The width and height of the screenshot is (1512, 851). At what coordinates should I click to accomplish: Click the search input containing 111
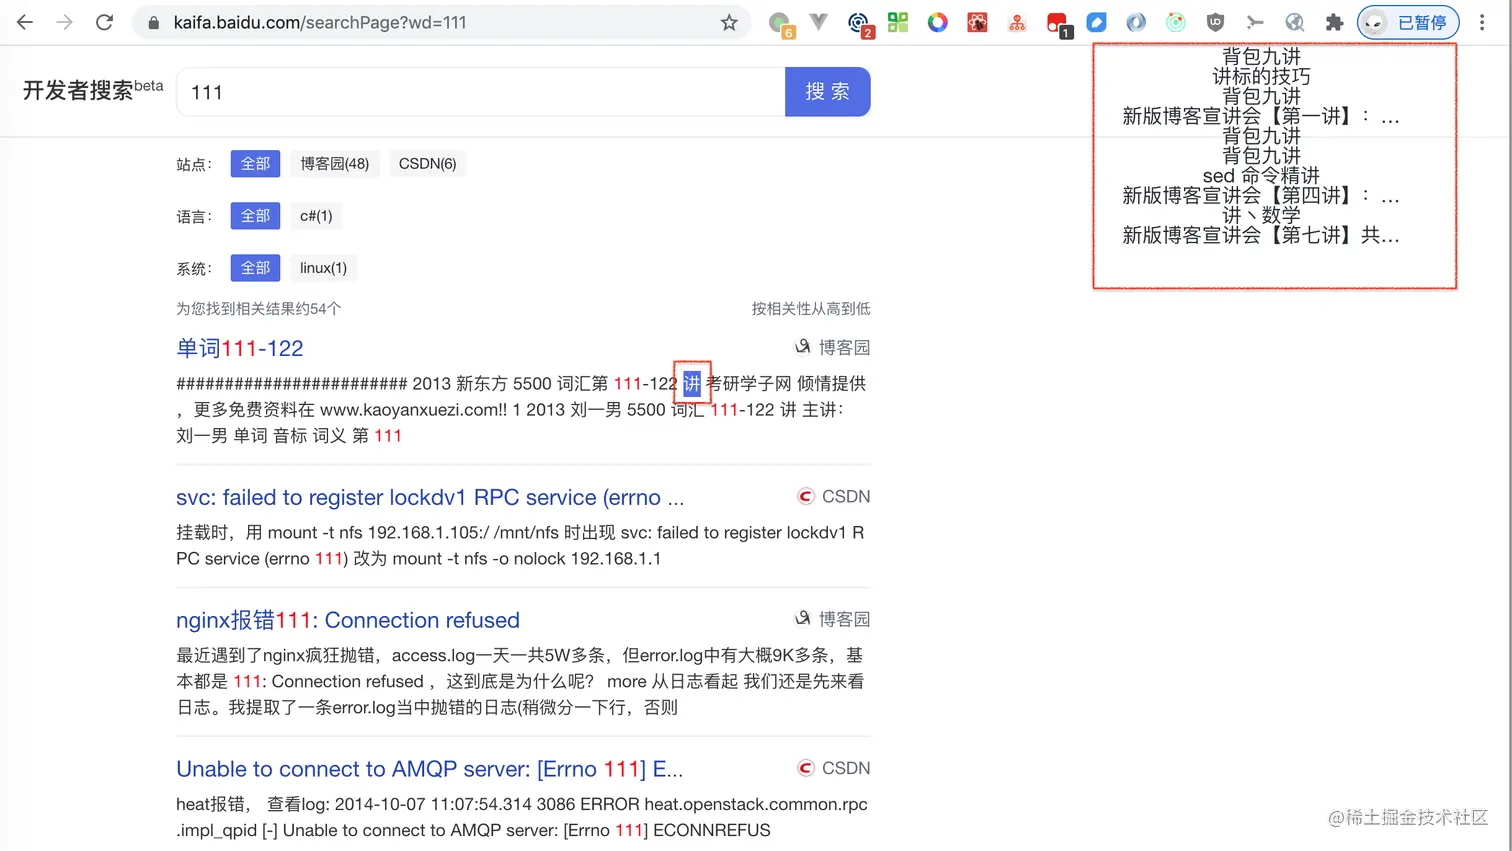pos(481,92)
